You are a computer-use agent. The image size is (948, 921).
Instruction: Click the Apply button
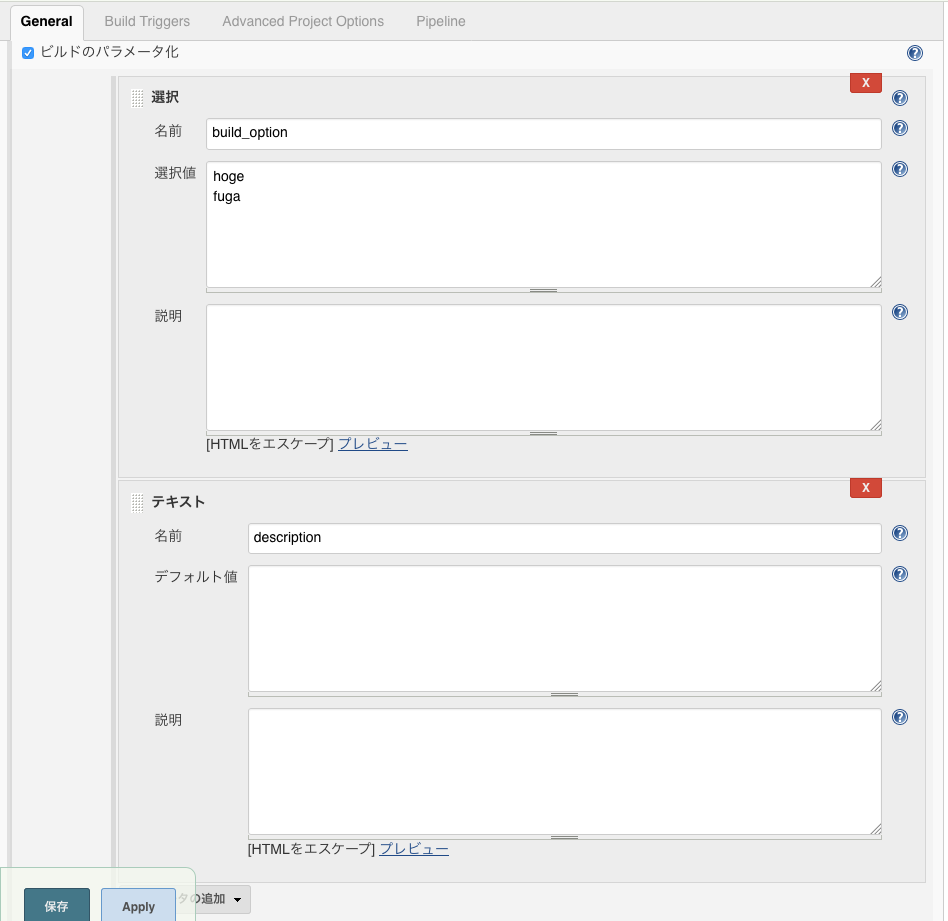[x=138, y=906]
